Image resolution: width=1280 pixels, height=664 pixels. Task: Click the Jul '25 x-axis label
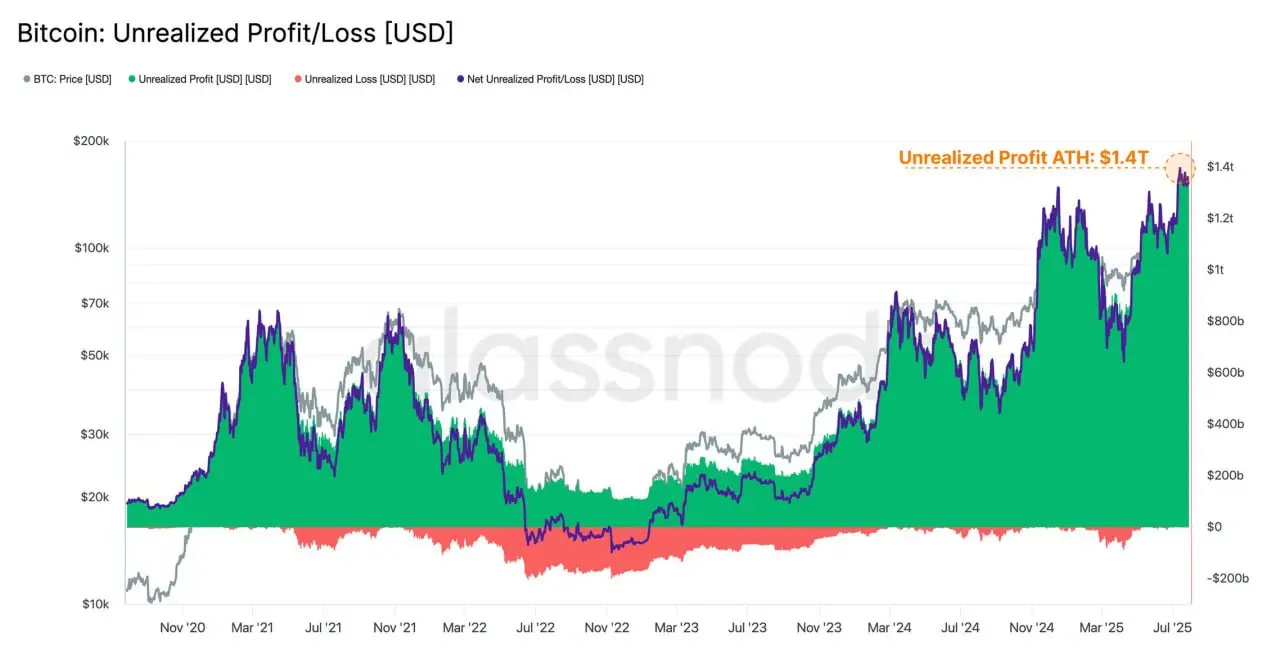[1173, 628]
